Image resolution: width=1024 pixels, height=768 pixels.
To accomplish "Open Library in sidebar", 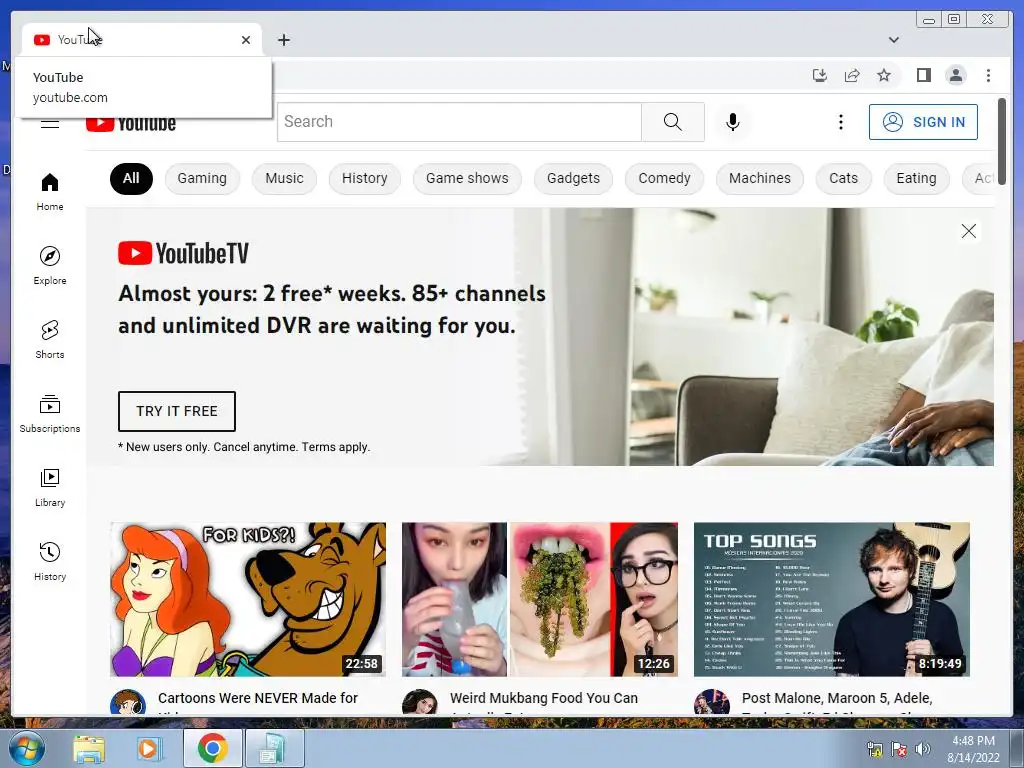I will pyautogui.click(x=50, y=488).
